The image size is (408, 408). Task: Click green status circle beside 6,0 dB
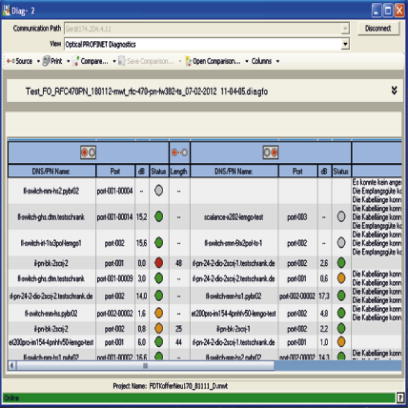(x=159, y=342)
